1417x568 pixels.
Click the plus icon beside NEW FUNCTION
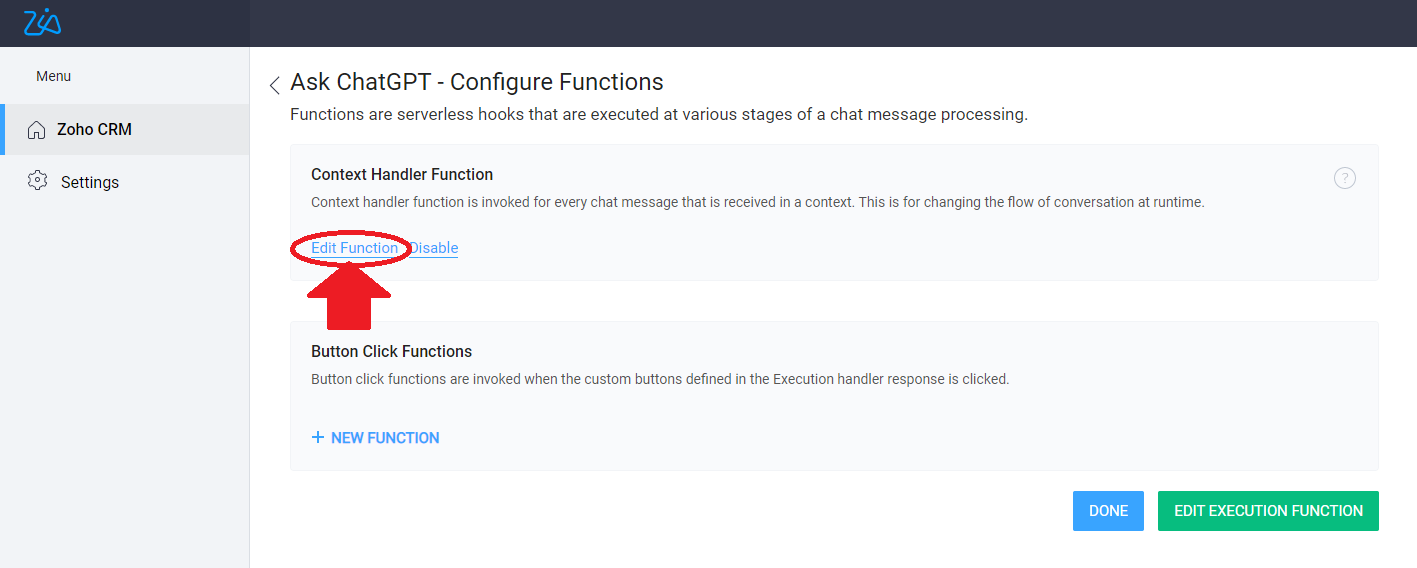318,437
